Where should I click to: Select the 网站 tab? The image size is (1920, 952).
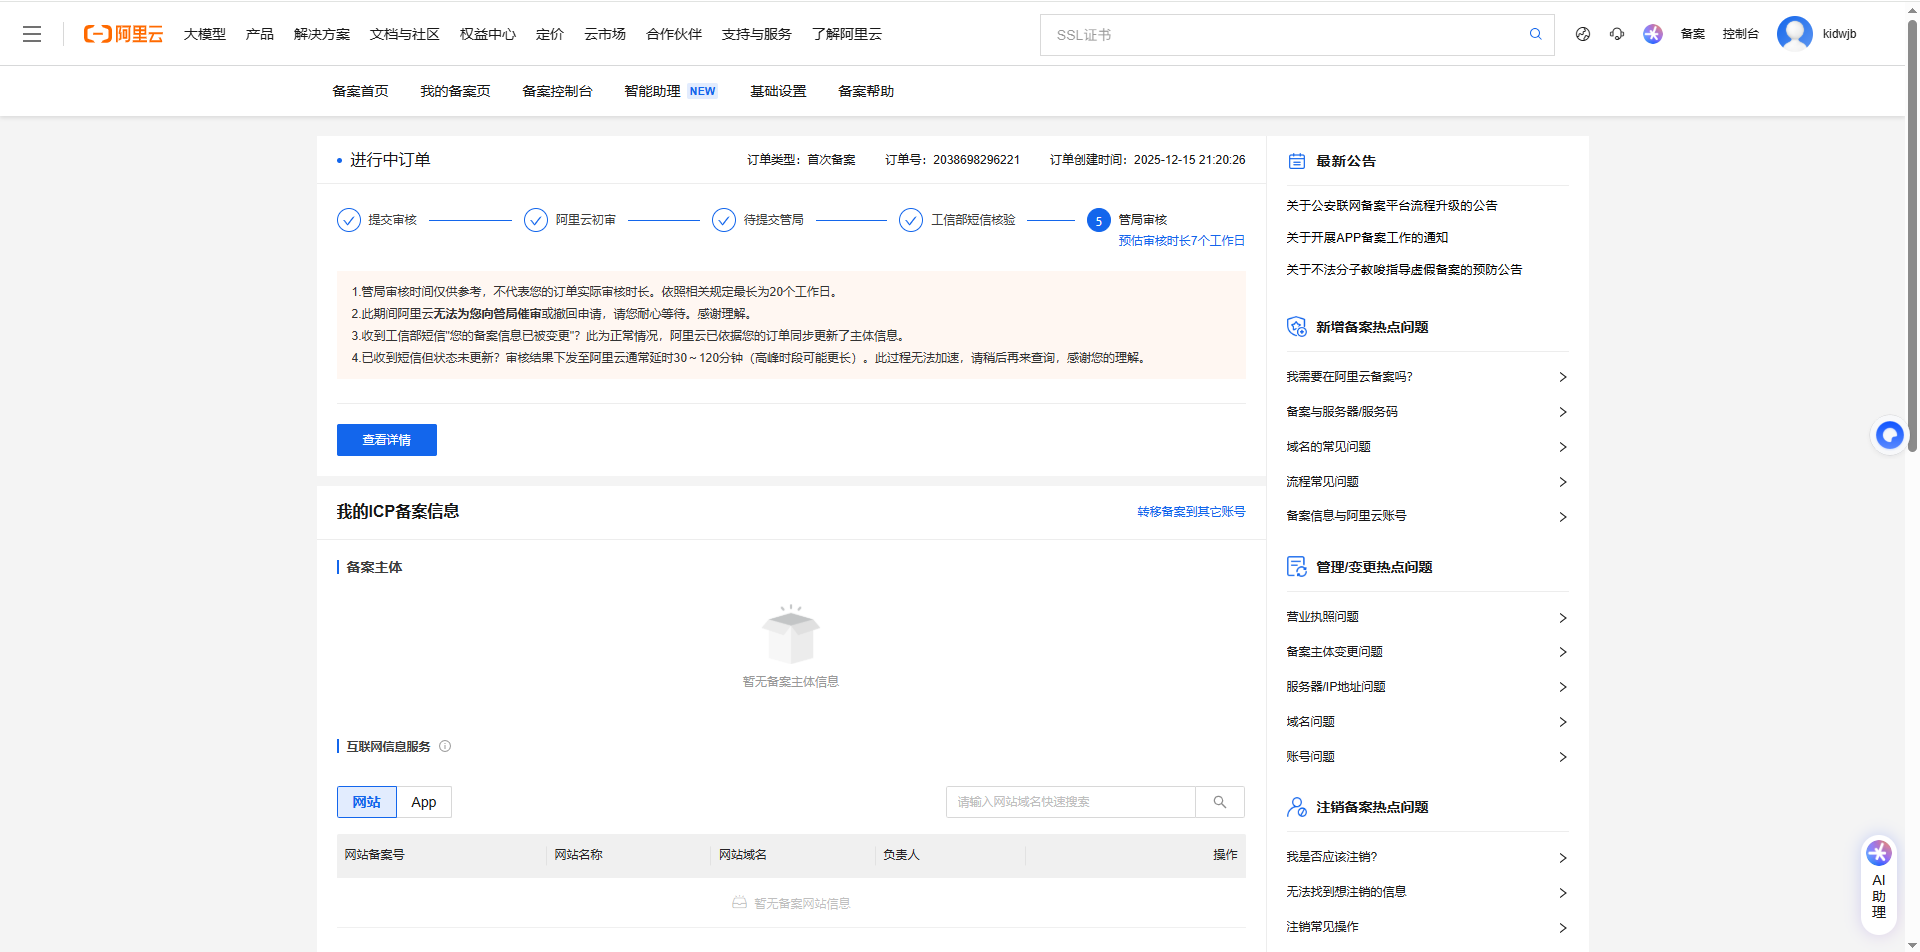tap(366, 802)
